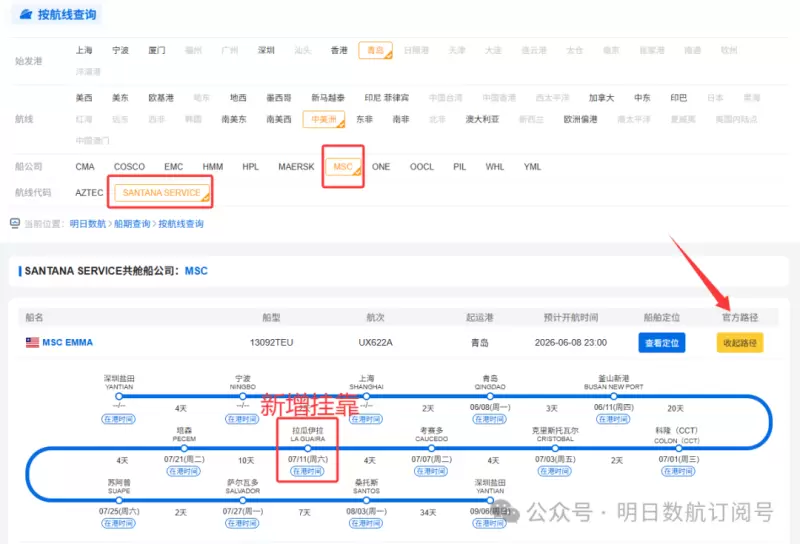Show 在港时间 for 克里斯托瓦尔 CRISTOBAL
The image size is (800, 544).
pos(555,471)
